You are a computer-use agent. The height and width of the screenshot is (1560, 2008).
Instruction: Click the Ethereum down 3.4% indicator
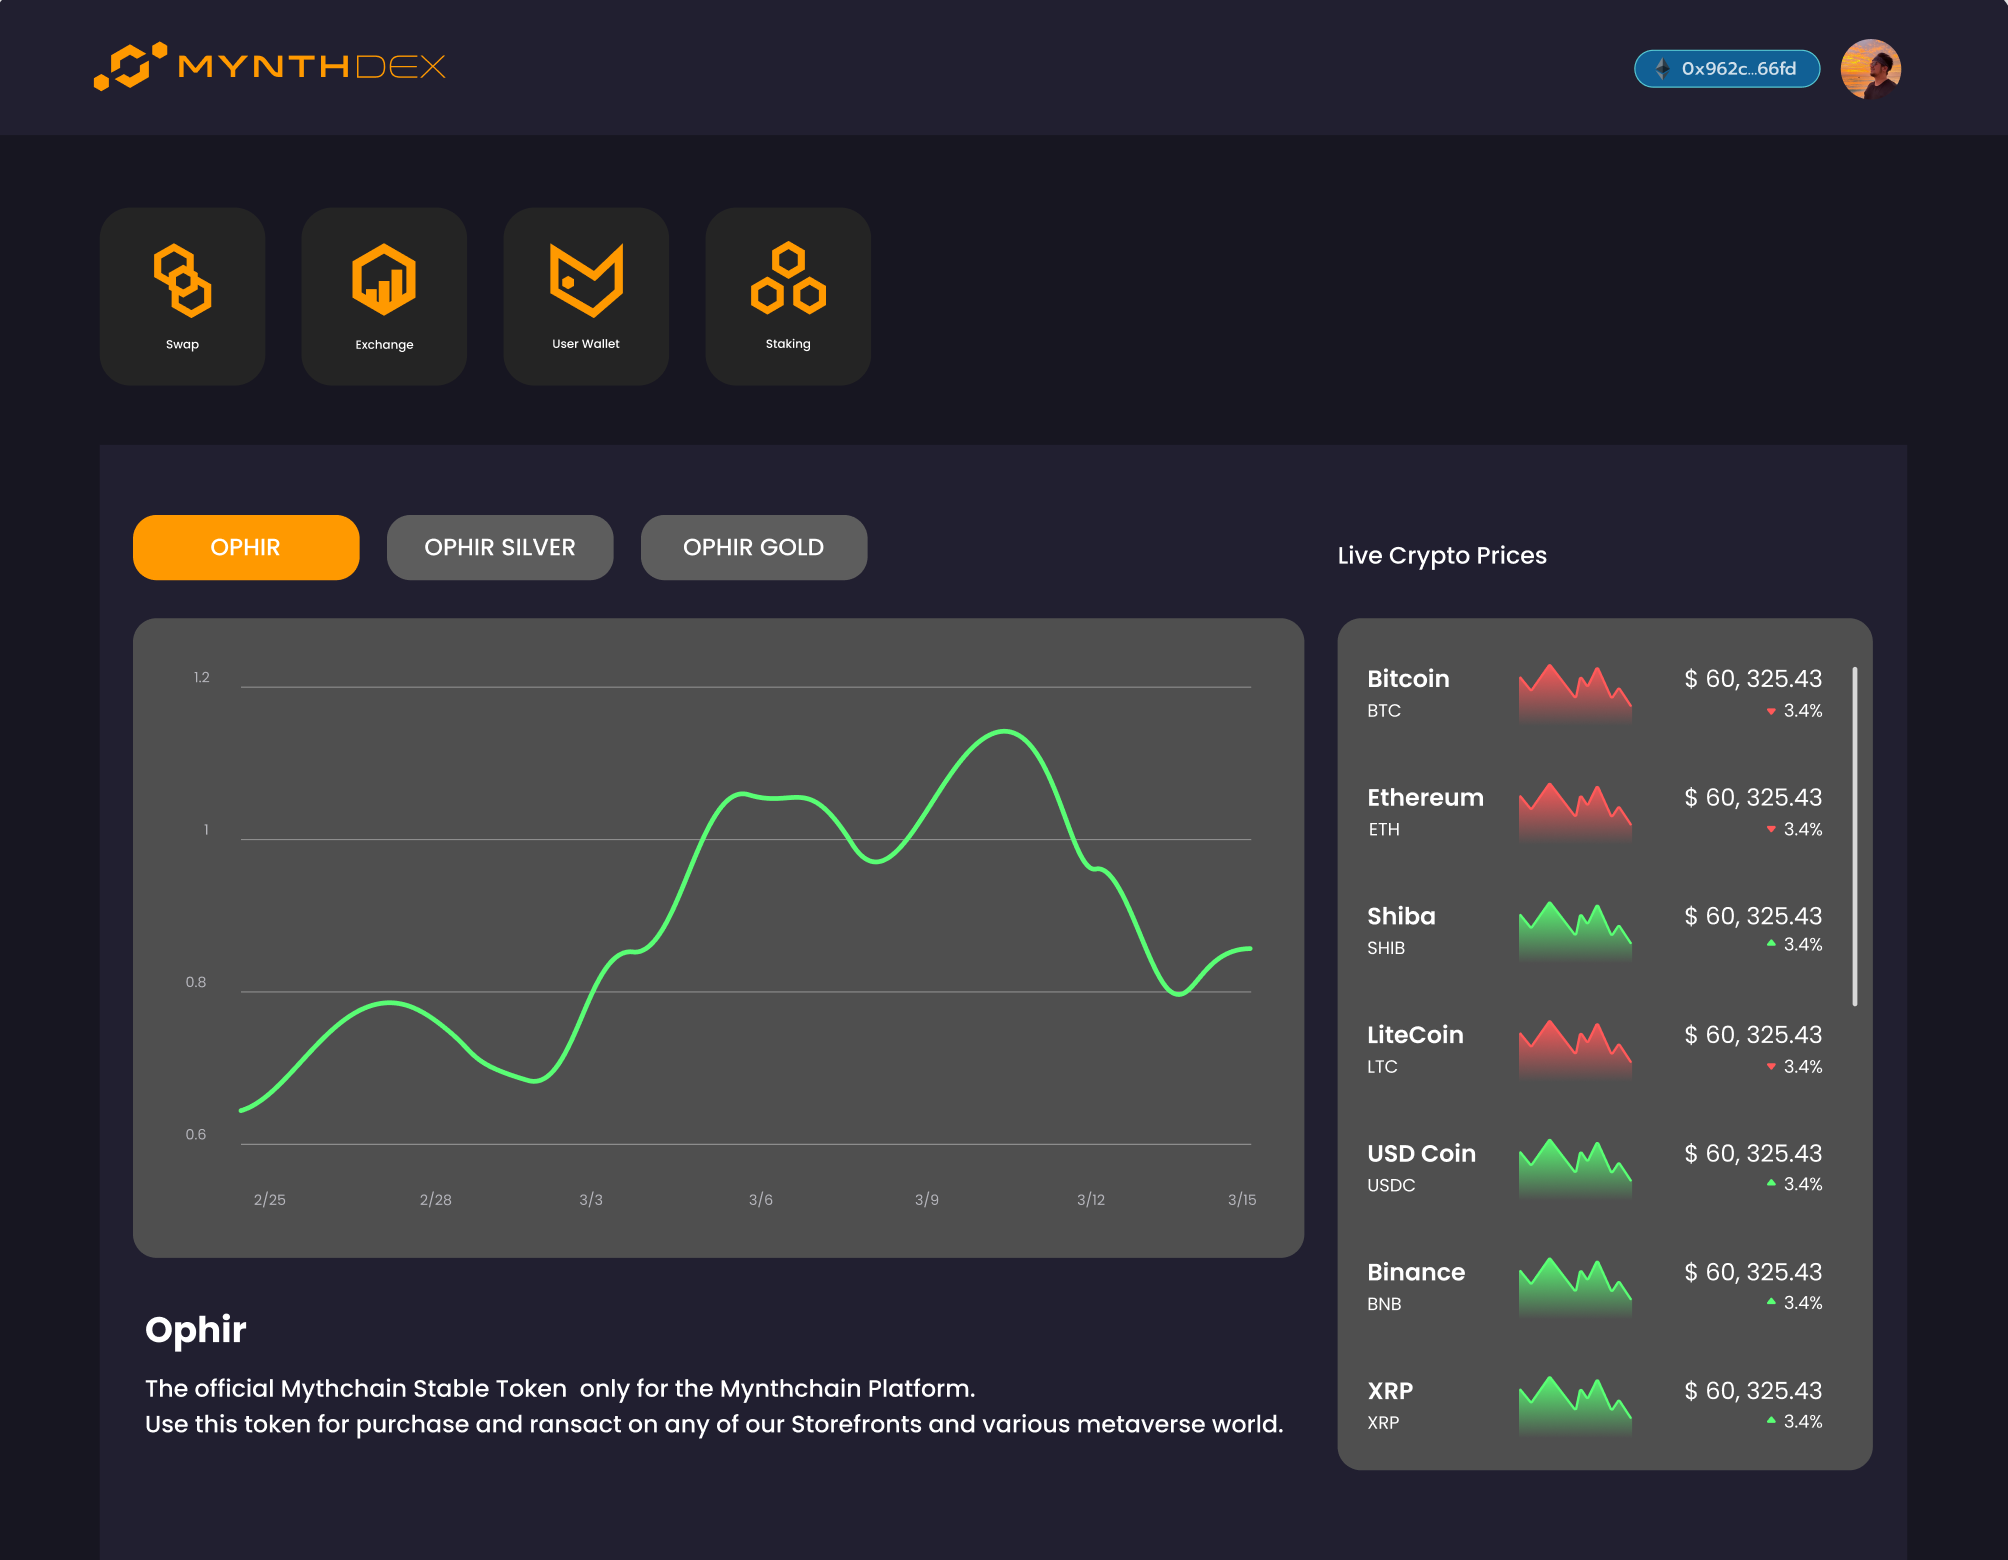coord(1794,829)
